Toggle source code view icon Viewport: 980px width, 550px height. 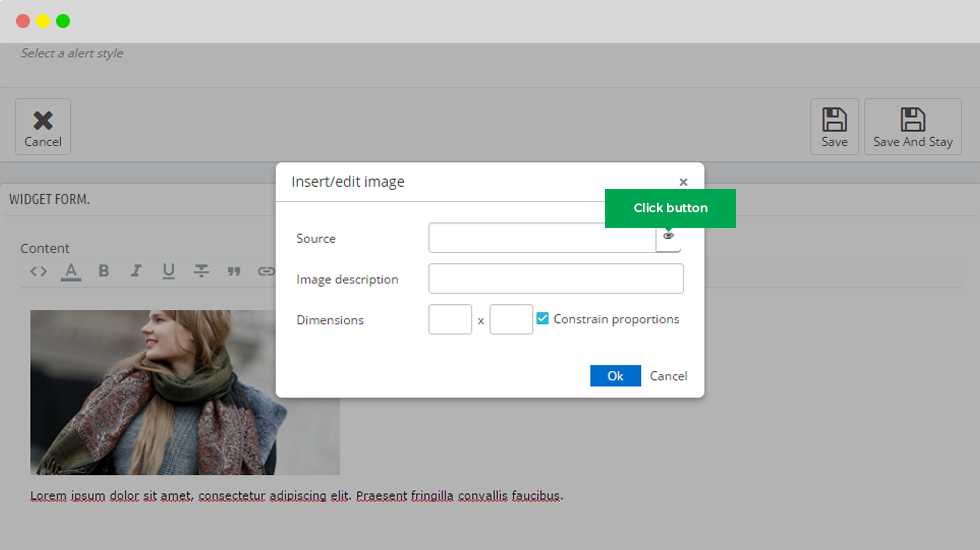tap(39, 271)
